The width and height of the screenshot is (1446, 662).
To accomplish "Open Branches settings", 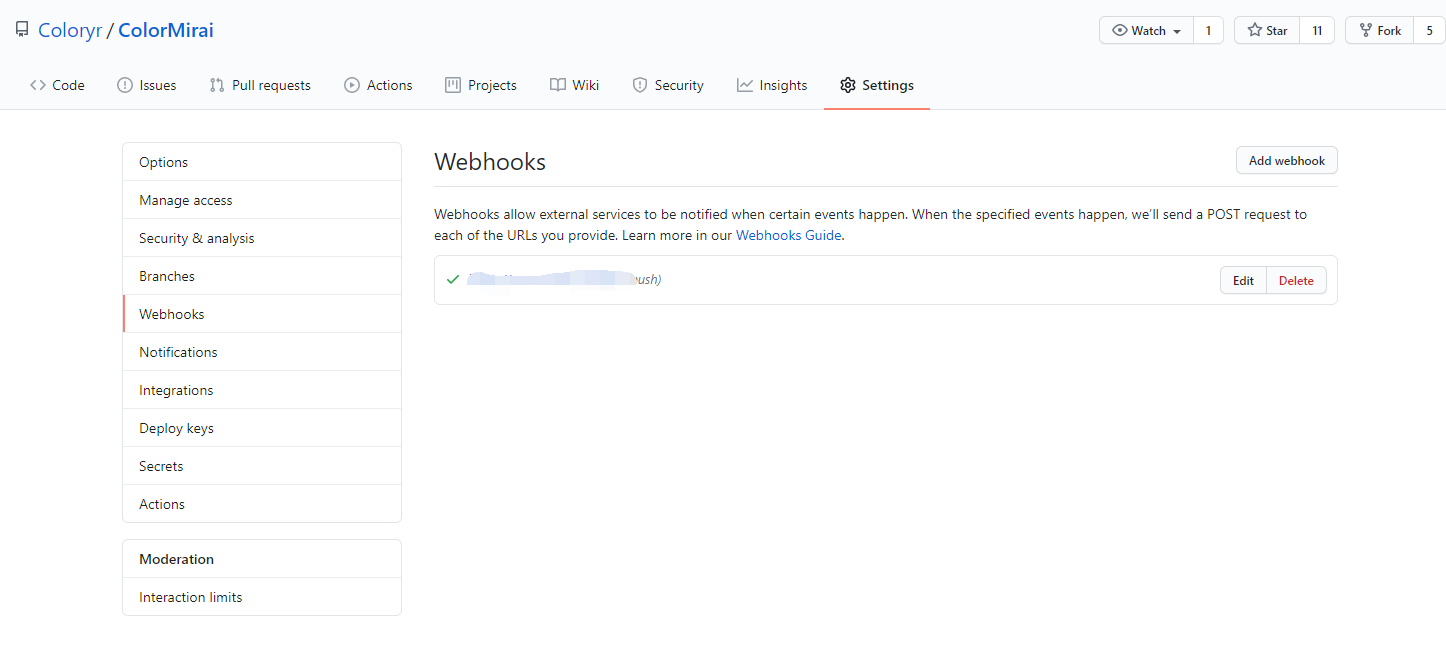I will point(262,276).
